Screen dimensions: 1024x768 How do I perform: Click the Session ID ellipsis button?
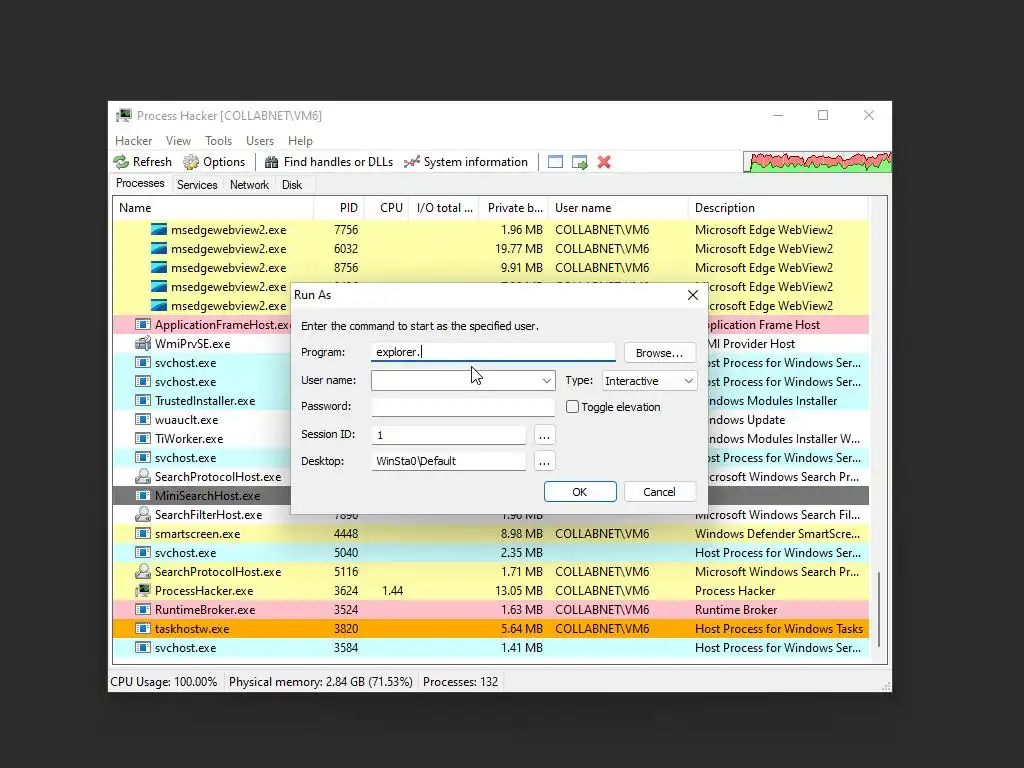[x=544, y=435]
